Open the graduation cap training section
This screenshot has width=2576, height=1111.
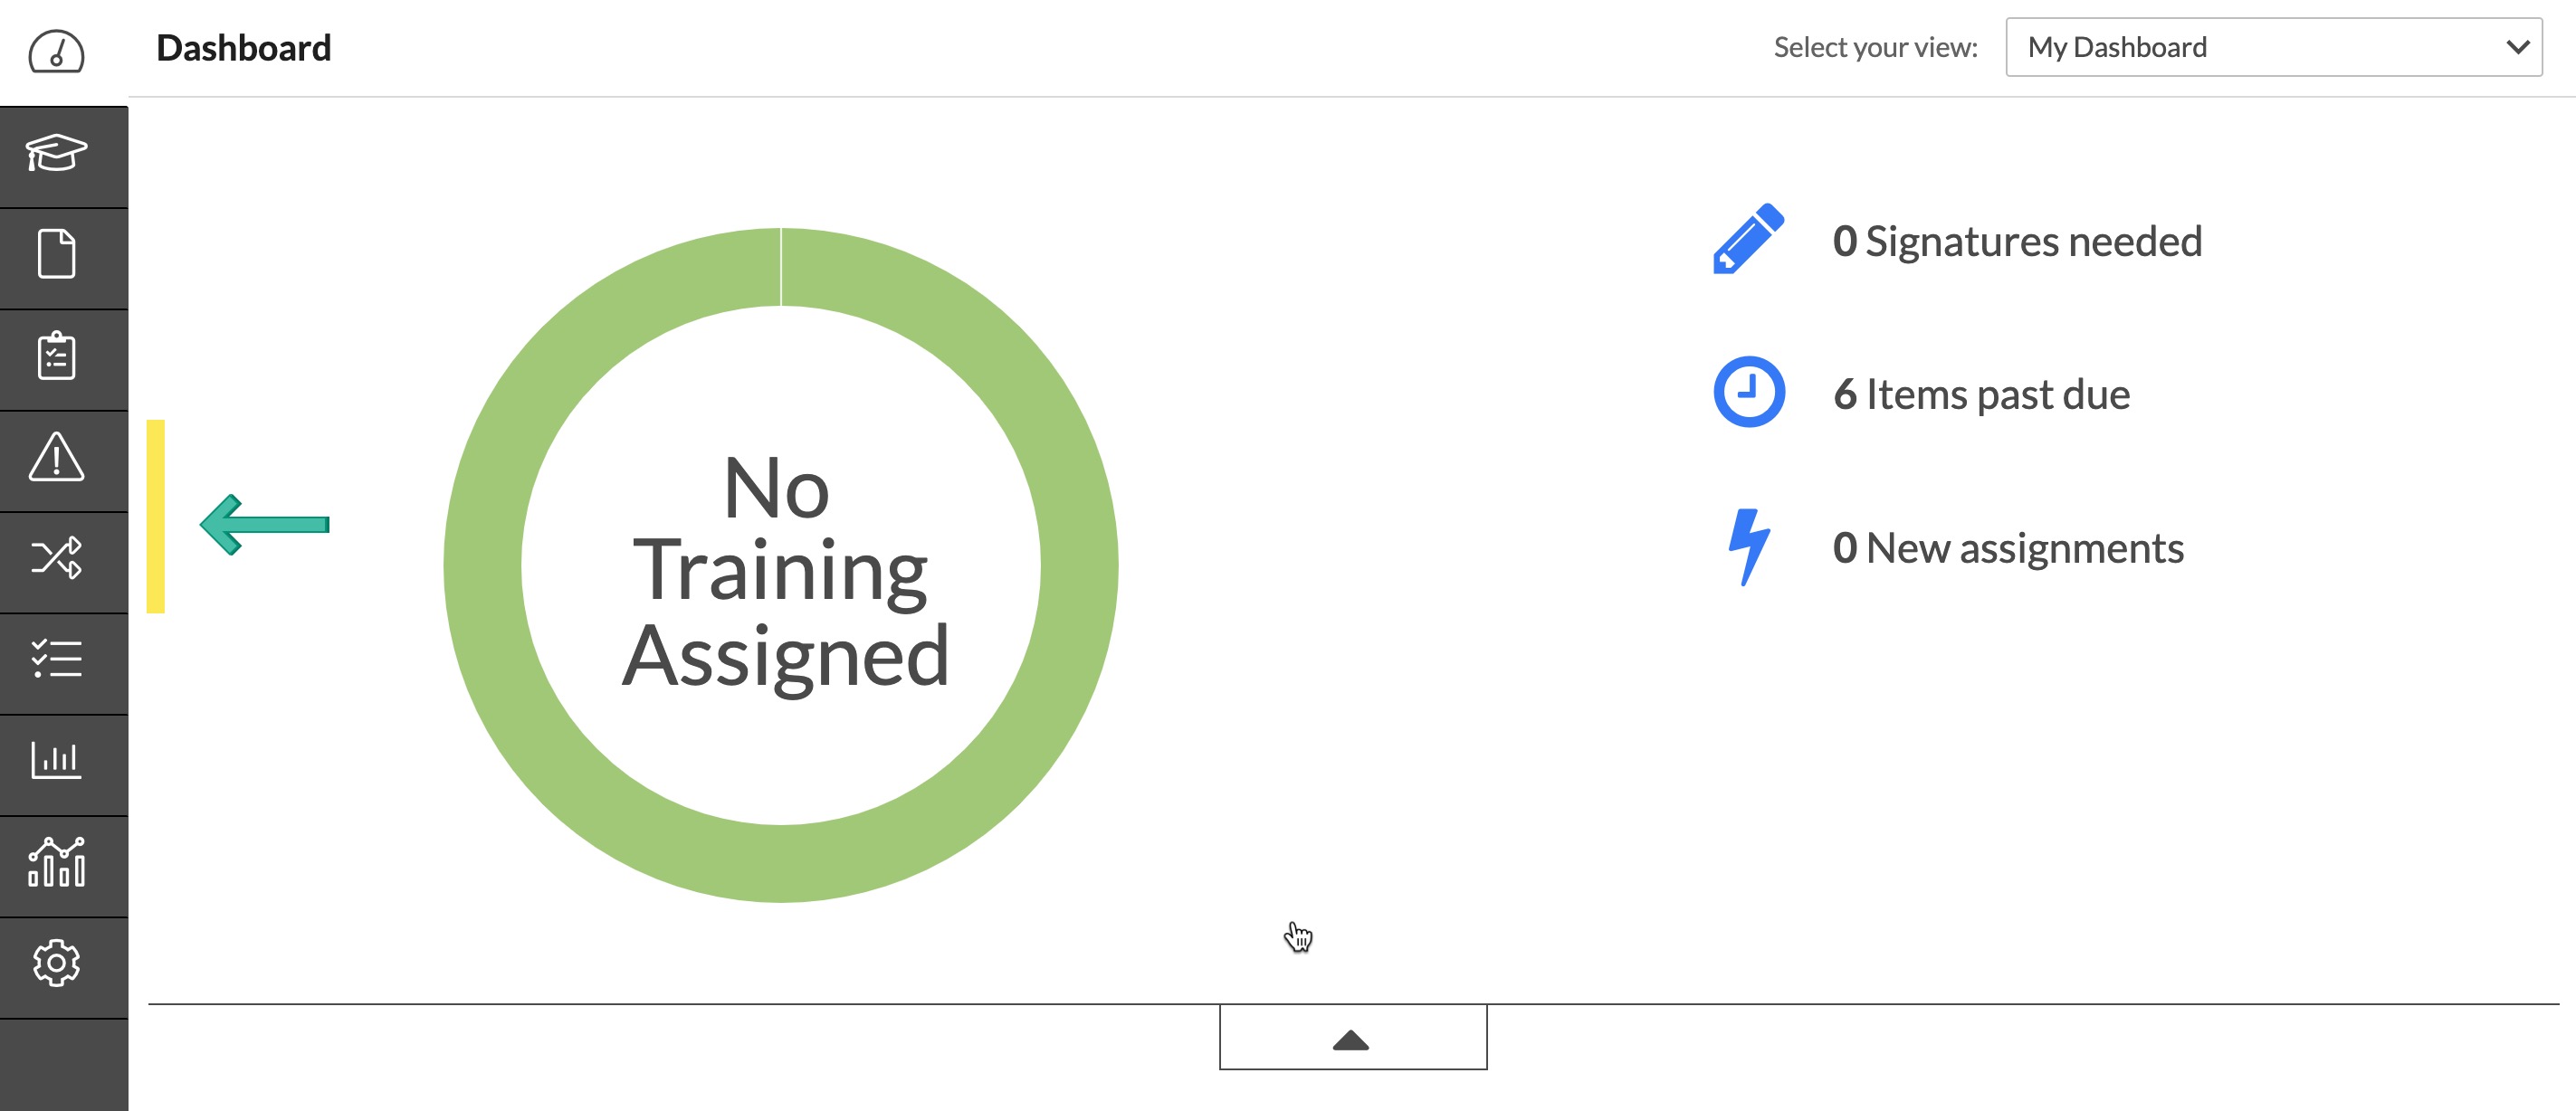tap(57, 155)
